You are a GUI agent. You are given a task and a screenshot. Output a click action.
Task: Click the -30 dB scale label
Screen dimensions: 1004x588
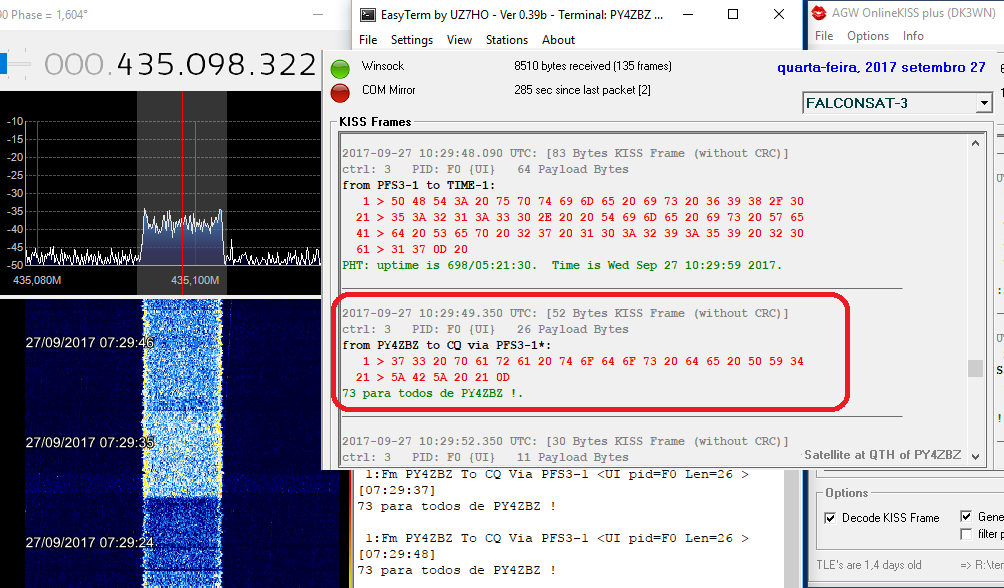pos(15,193)
